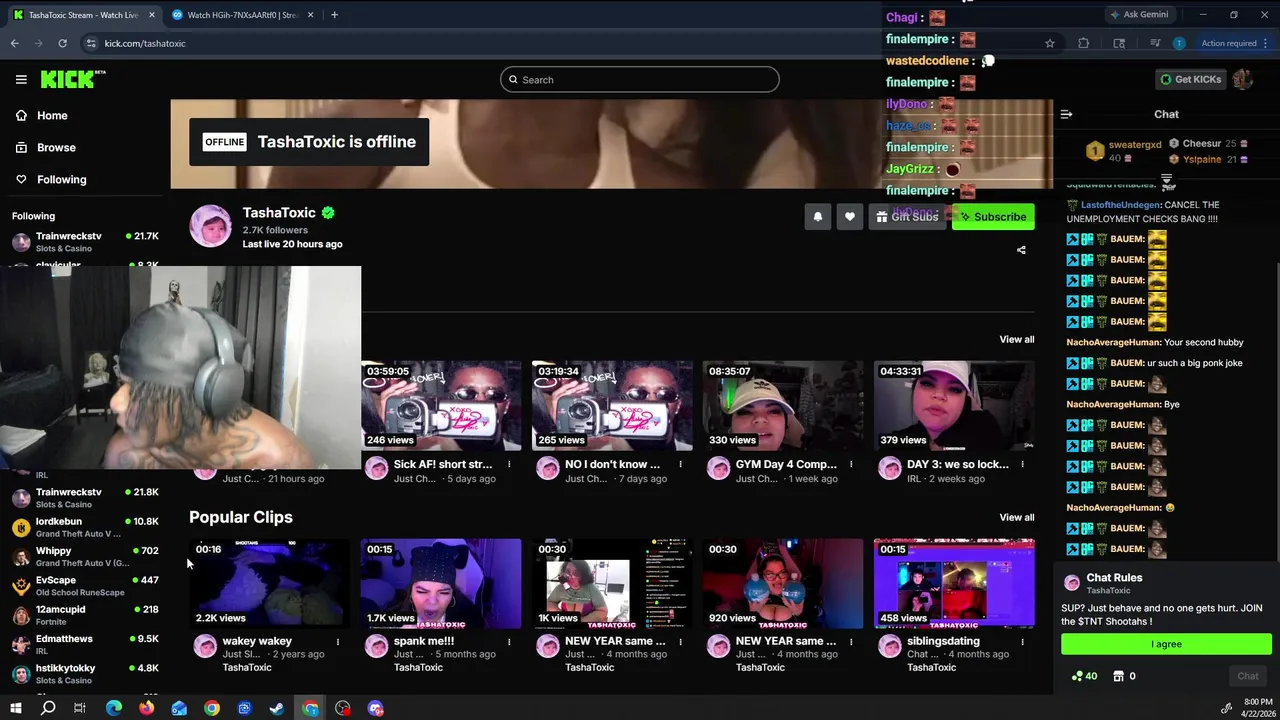Click the share icon below Subscribe
Screen dimensions: 1280x720
pos(1021,250)
